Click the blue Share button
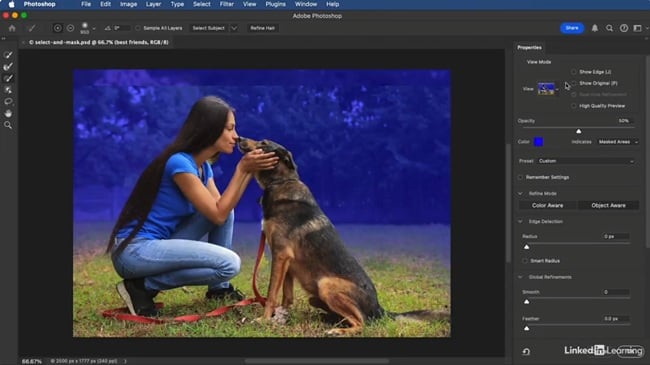Screen dimensions: 650x365 click(572, 28)
